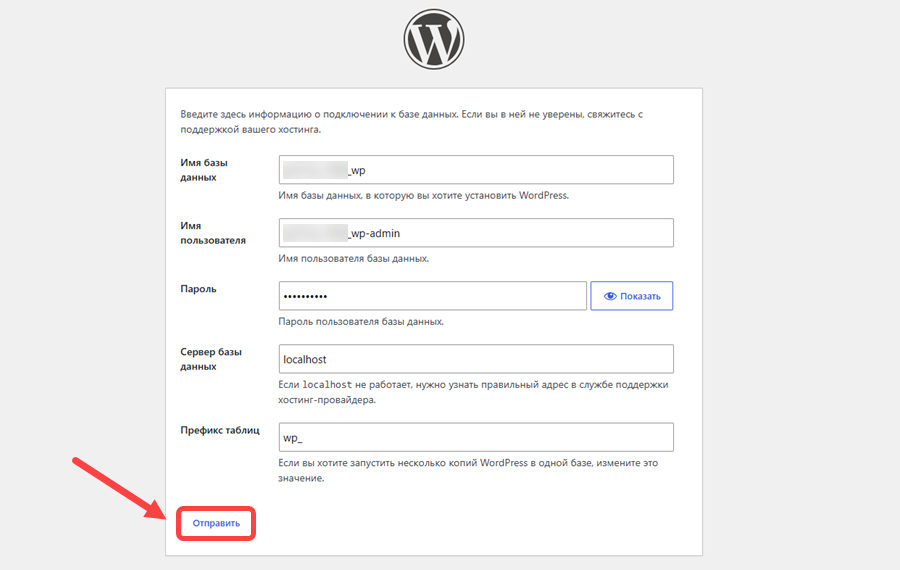Select the Пароль input field
Viewport: 900px width, 570px height.
tap(433, 296)
